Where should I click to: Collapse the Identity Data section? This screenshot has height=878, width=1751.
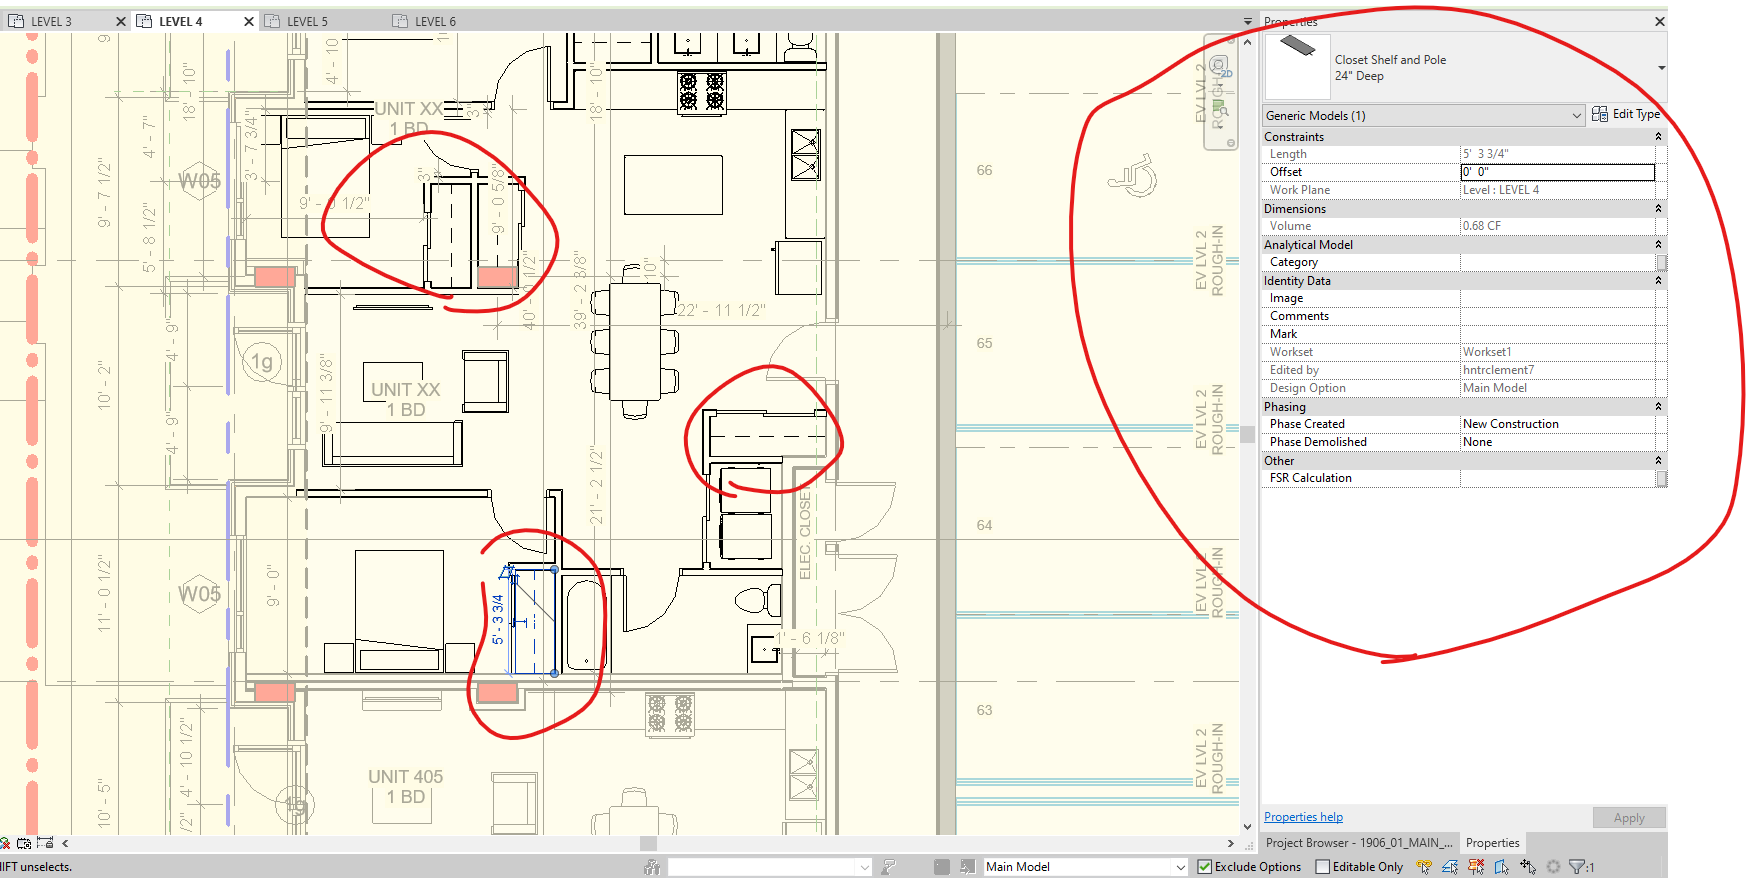click(x=1658, y=281)
